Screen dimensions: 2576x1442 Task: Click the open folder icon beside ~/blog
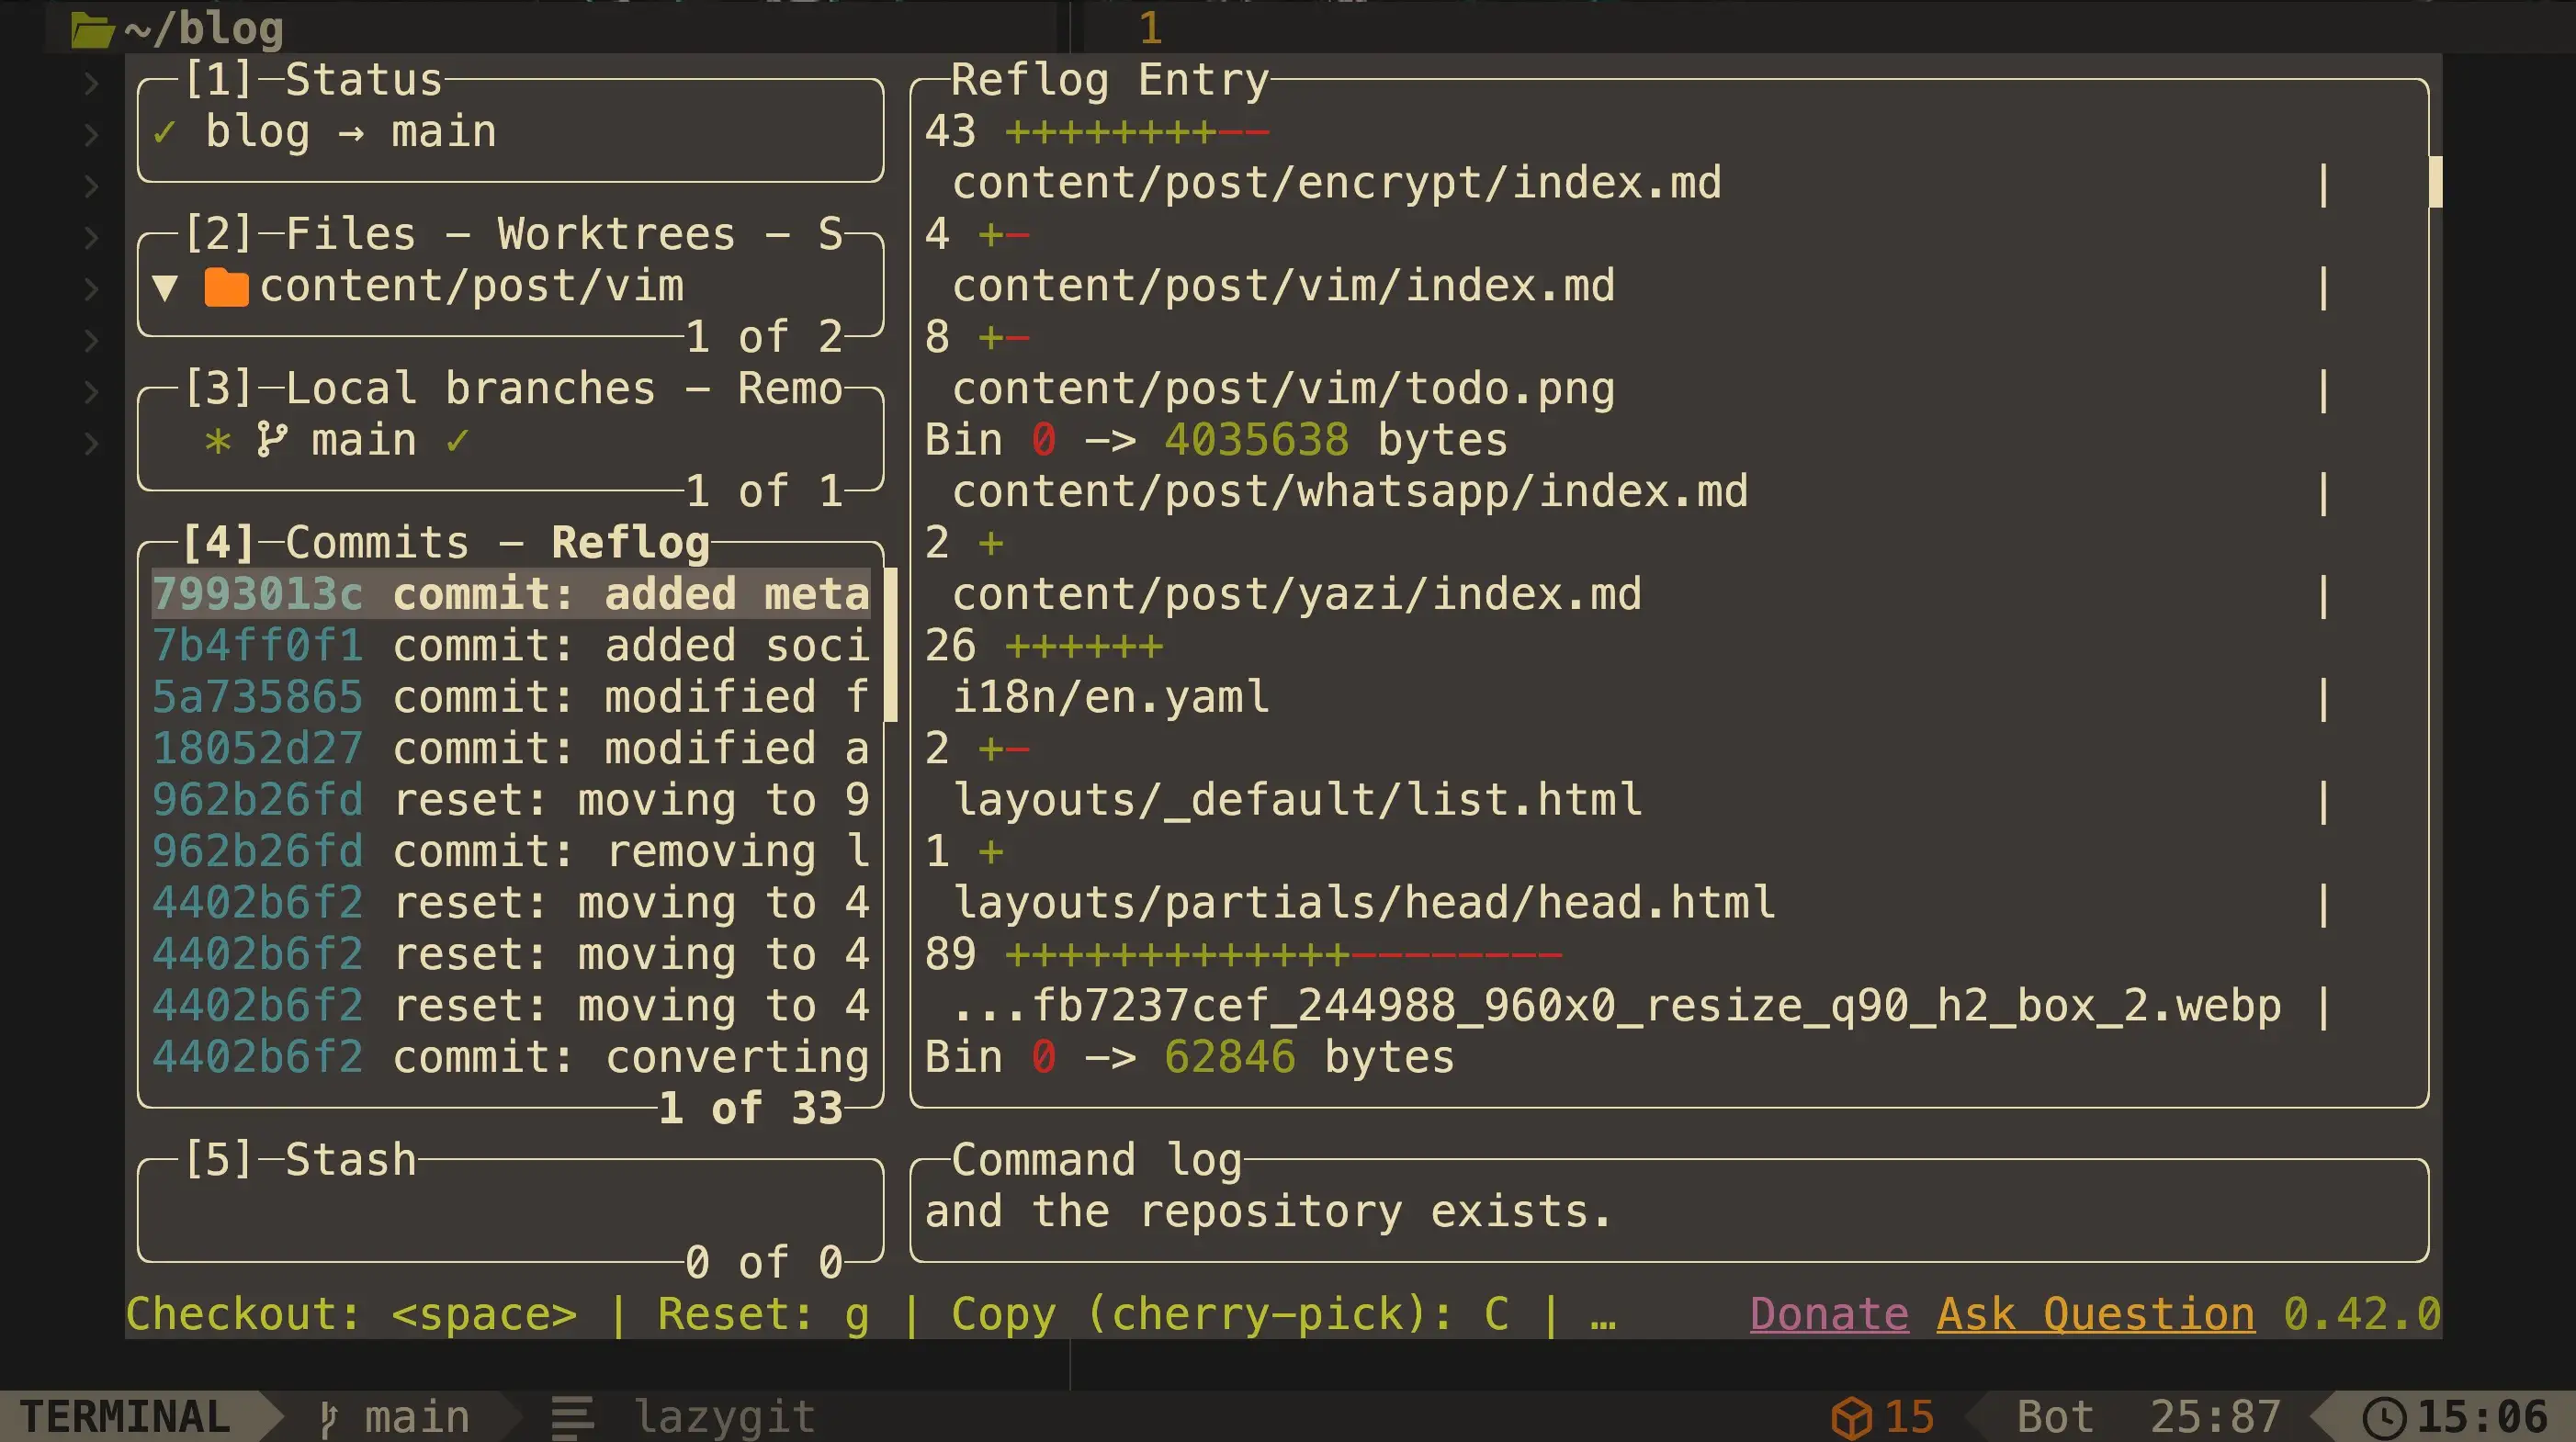click(93, 29)
